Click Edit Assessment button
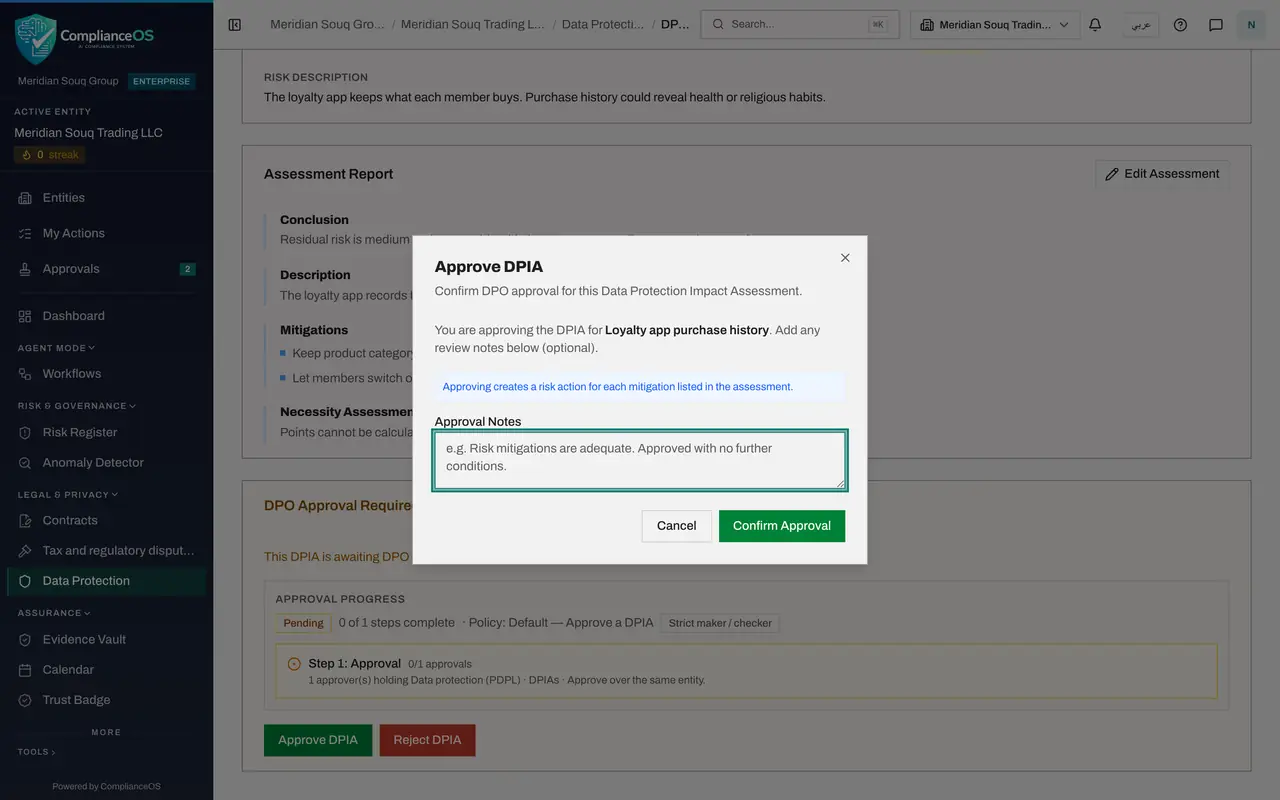Screen dimensions: 1280x800 pyautogui.click(x=1162, y=174)
